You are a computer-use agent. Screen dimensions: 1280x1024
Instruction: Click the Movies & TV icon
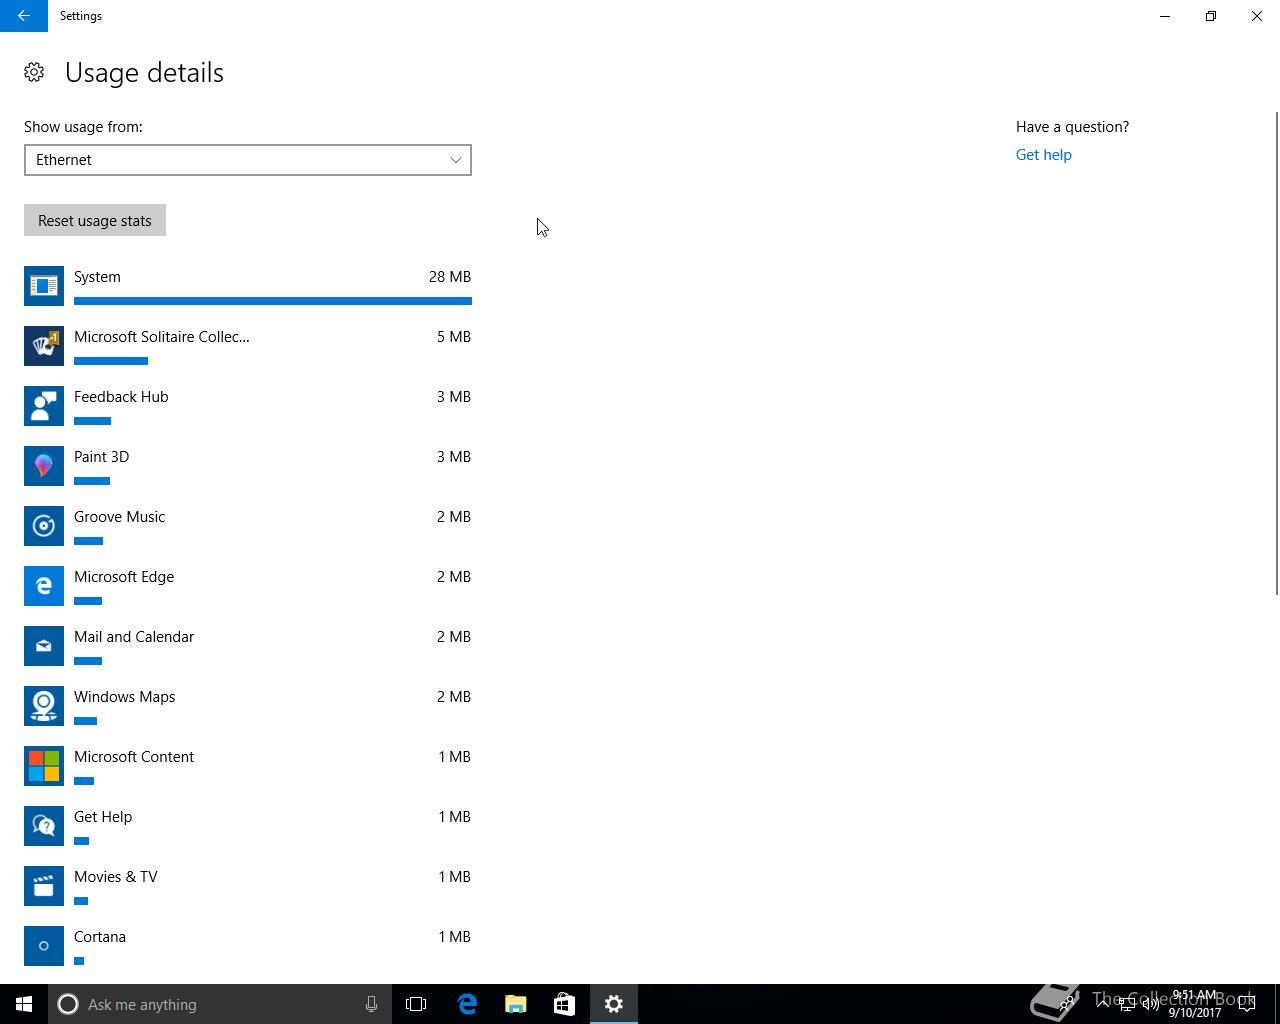44,886
